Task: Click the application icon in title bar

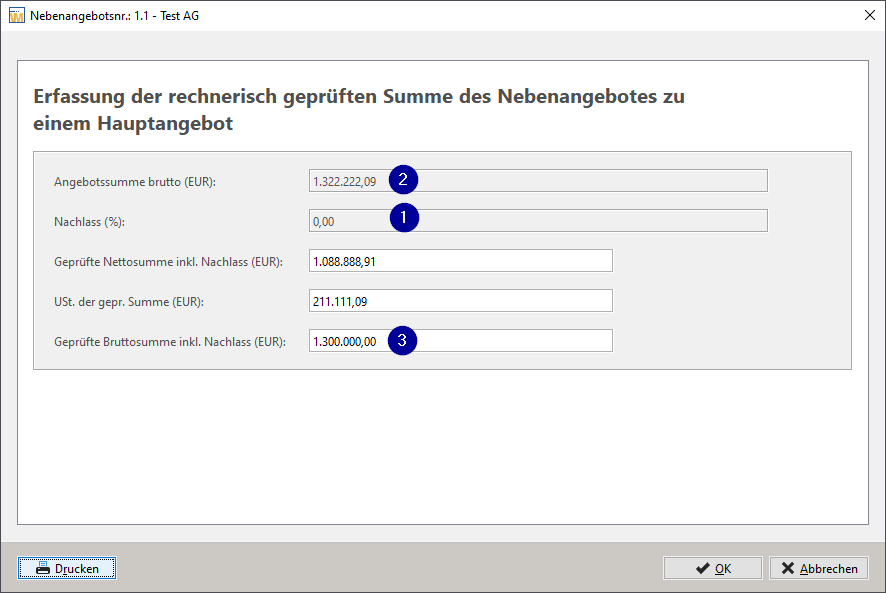Action: point(16,15)
